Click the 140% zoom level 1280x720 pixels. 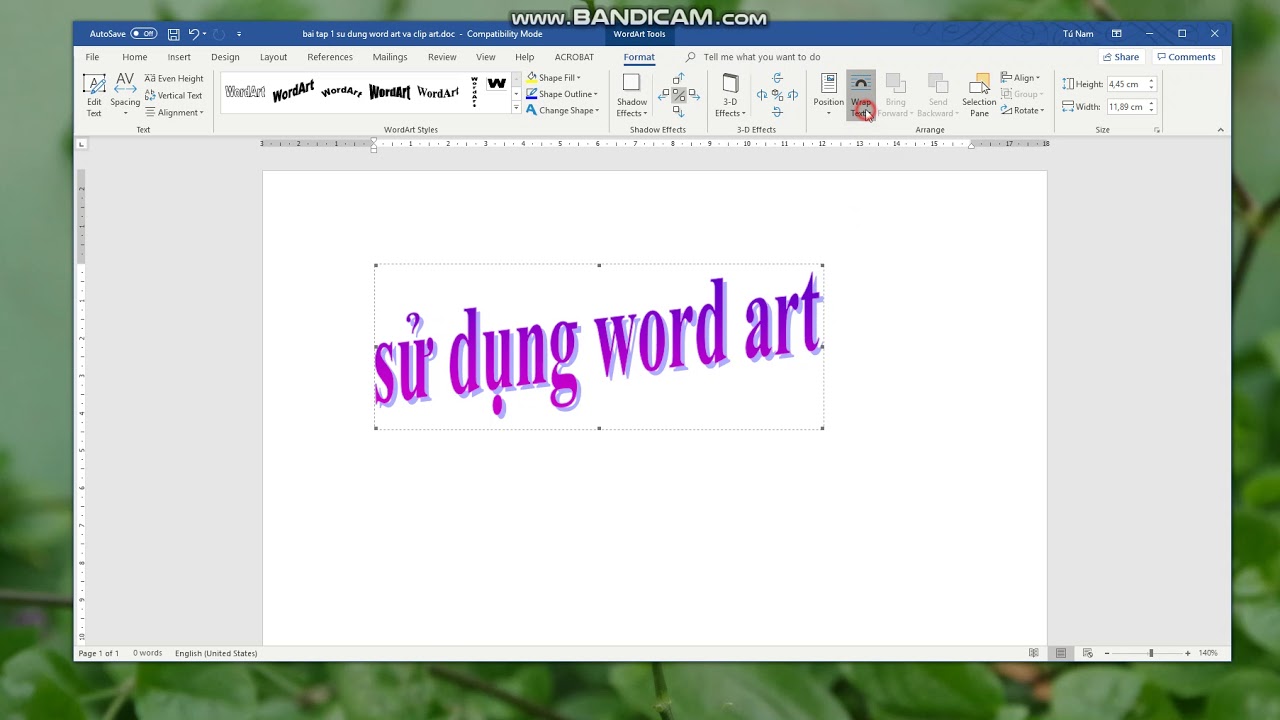coord(1208,653)
